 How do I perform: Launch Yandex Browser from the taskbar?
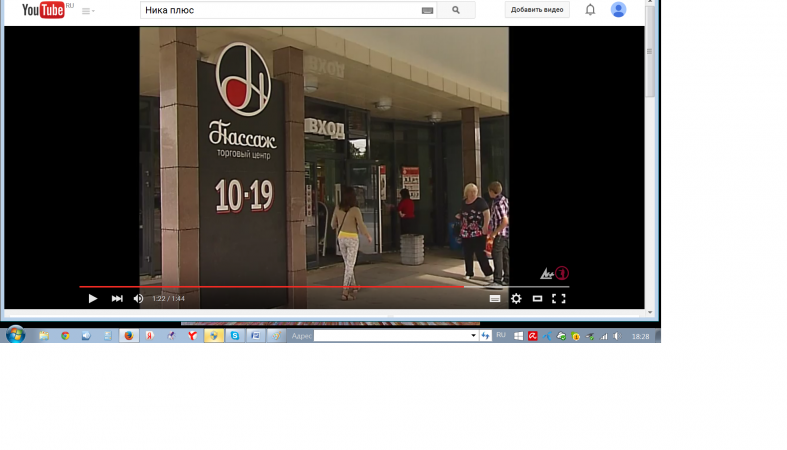click(192, 336)
